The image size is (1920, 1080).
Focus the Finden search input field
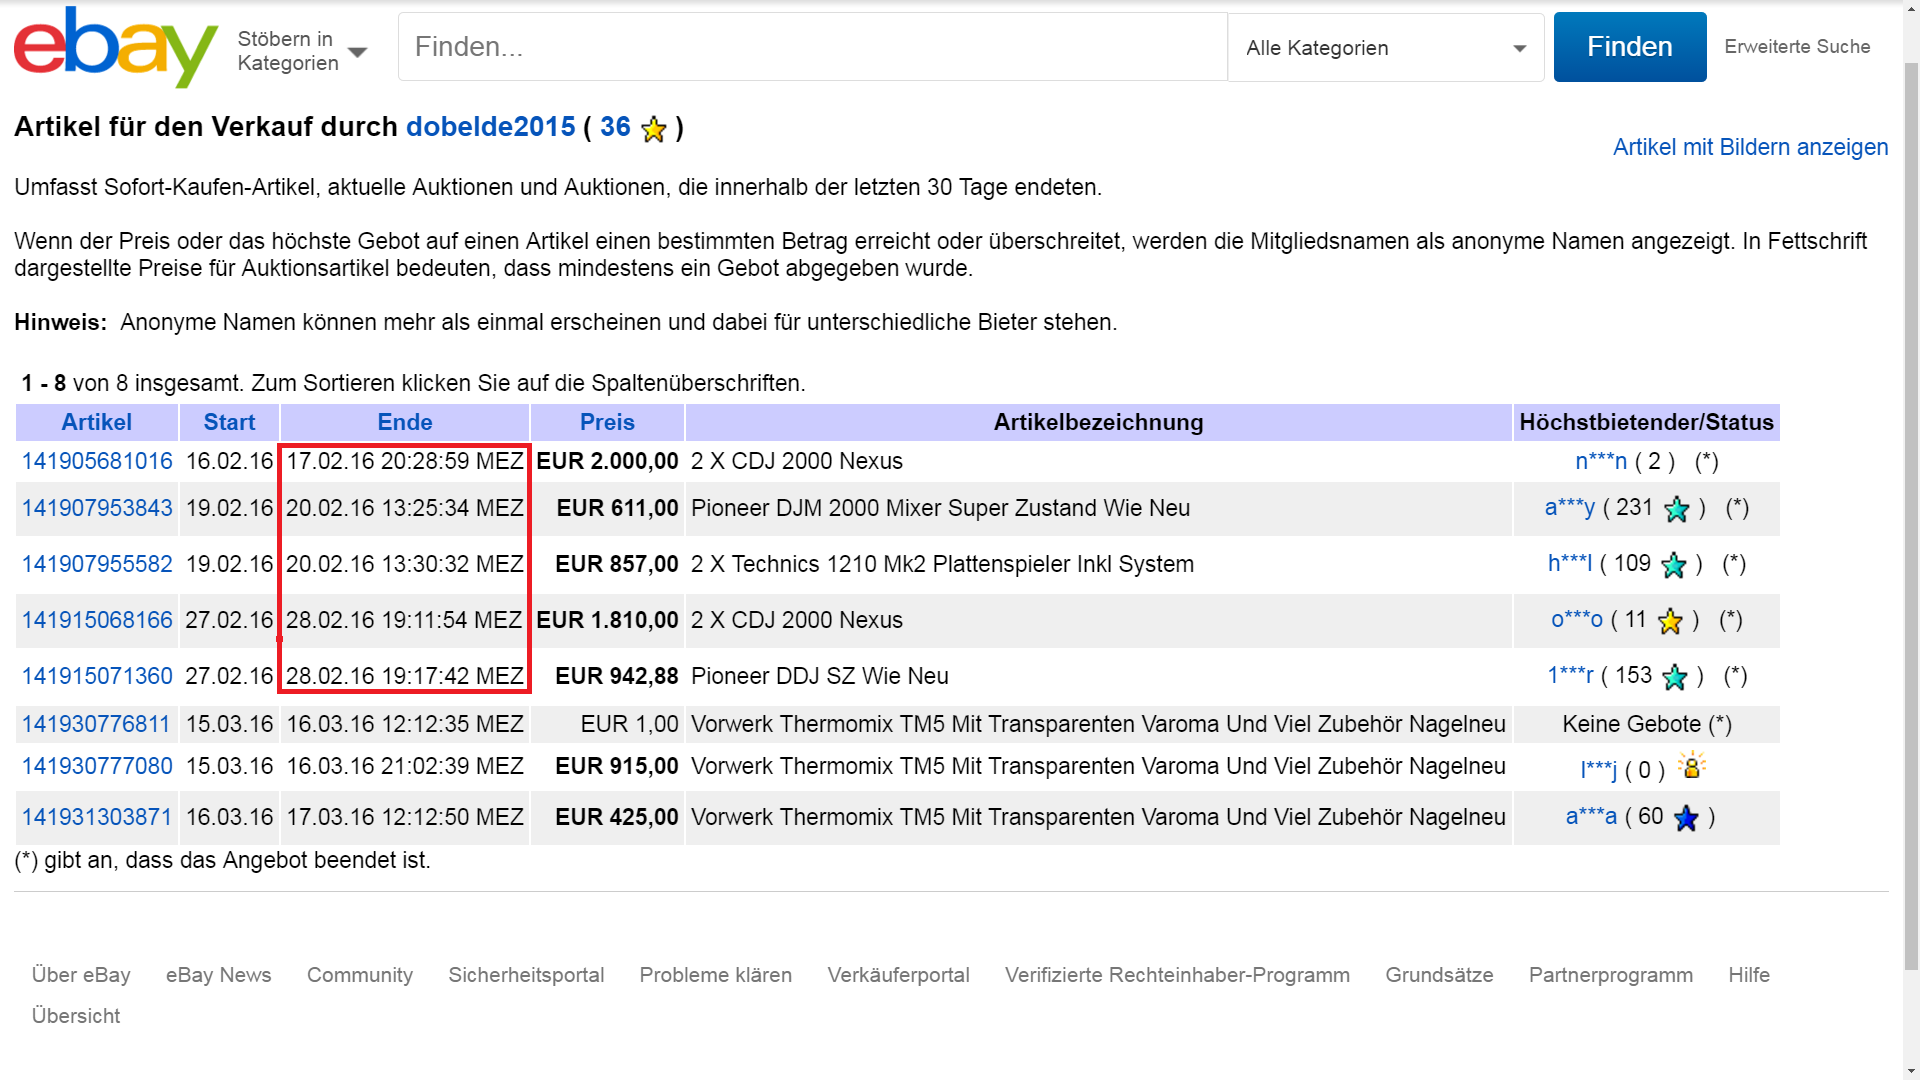(812, 47)
